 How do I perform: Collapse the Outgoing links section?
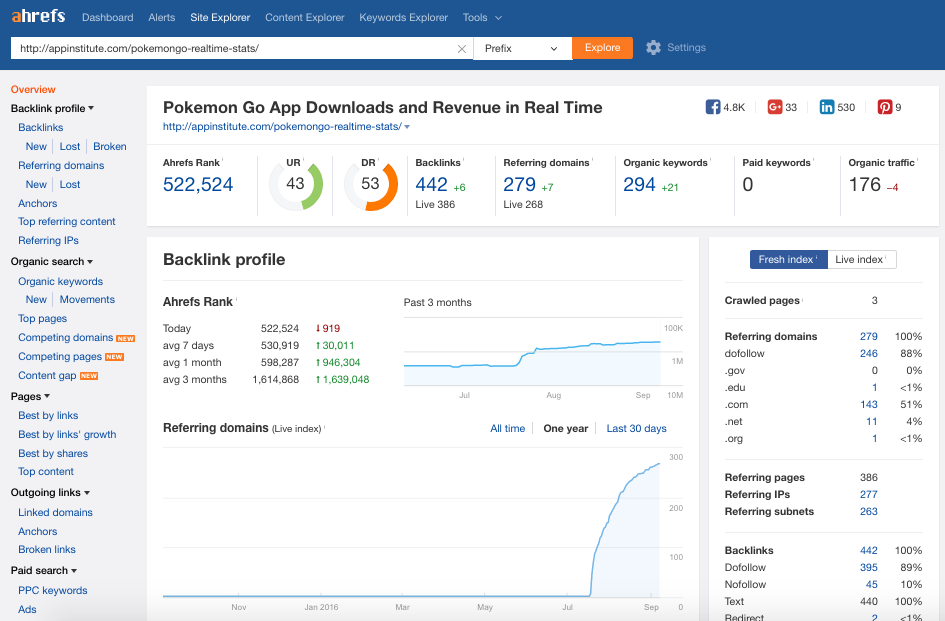click(50, 493)
